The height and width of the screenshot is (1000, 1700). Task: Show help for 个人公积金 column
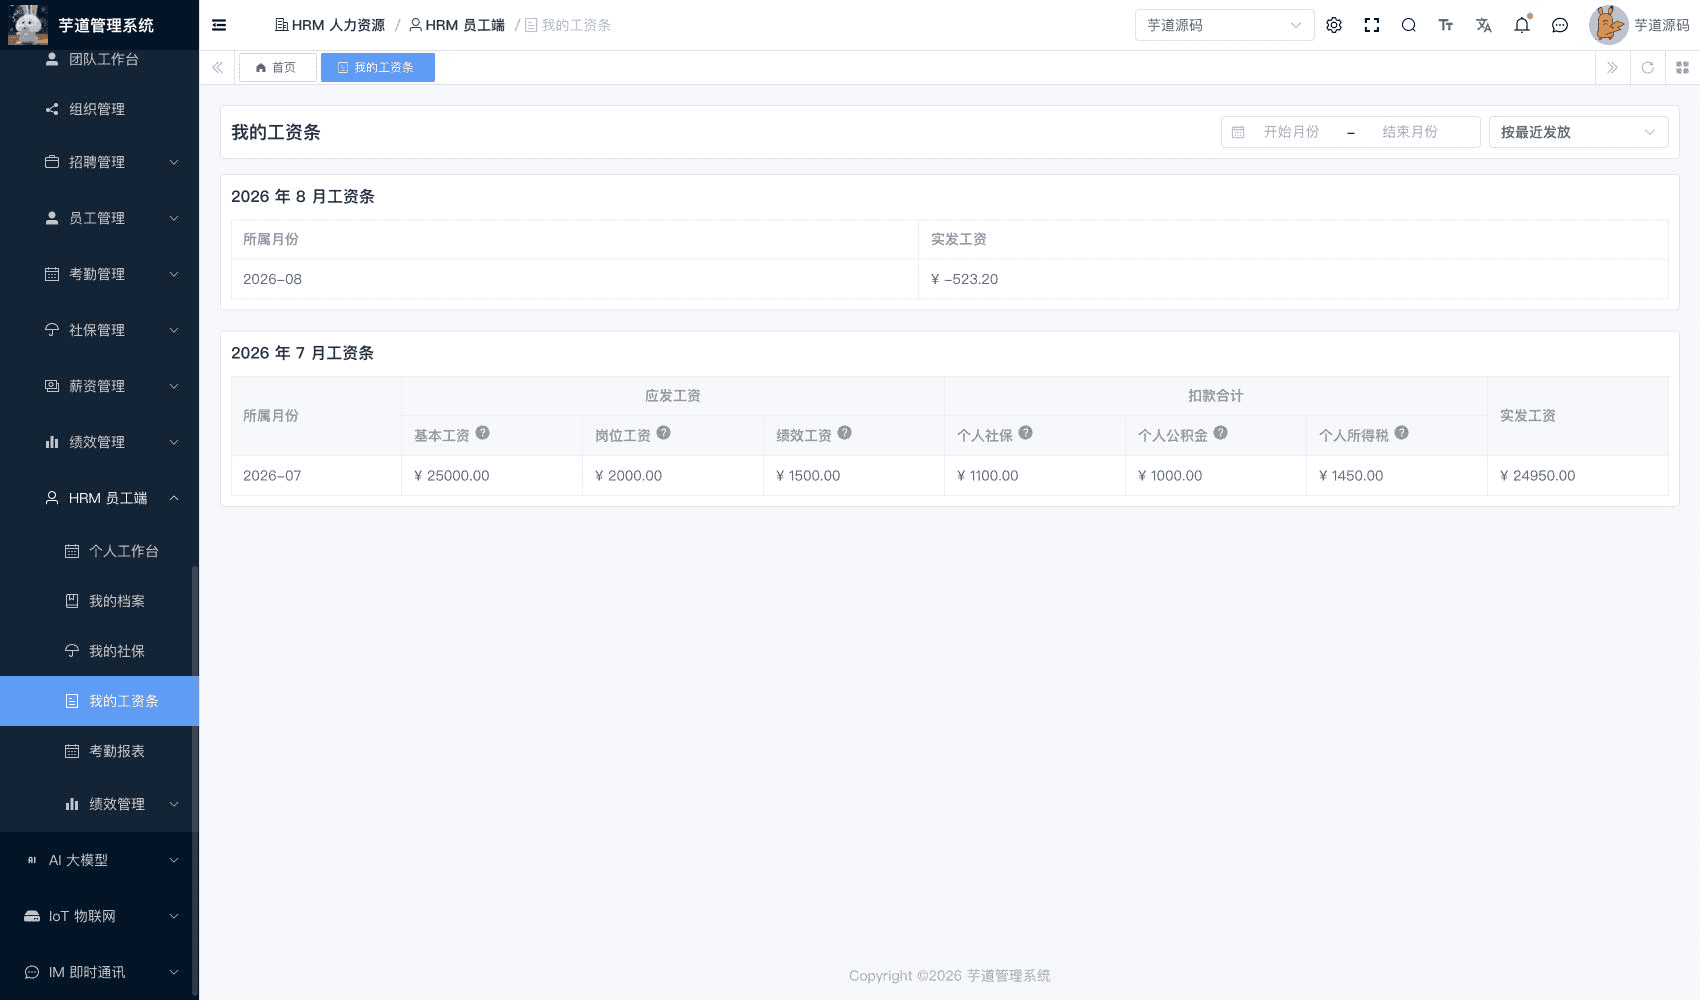(x=1221, y=433)
